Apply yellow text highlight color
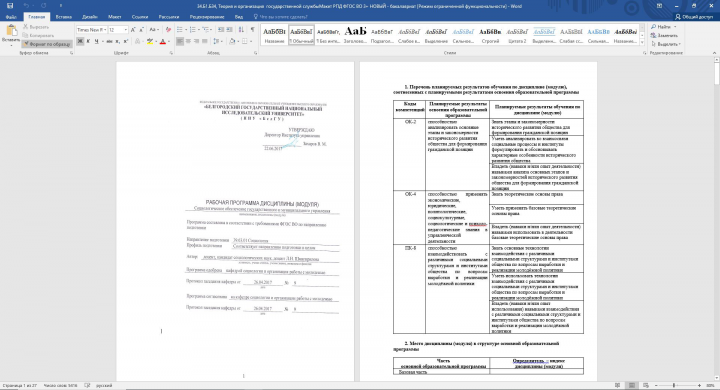 click(x=149, y=41)
